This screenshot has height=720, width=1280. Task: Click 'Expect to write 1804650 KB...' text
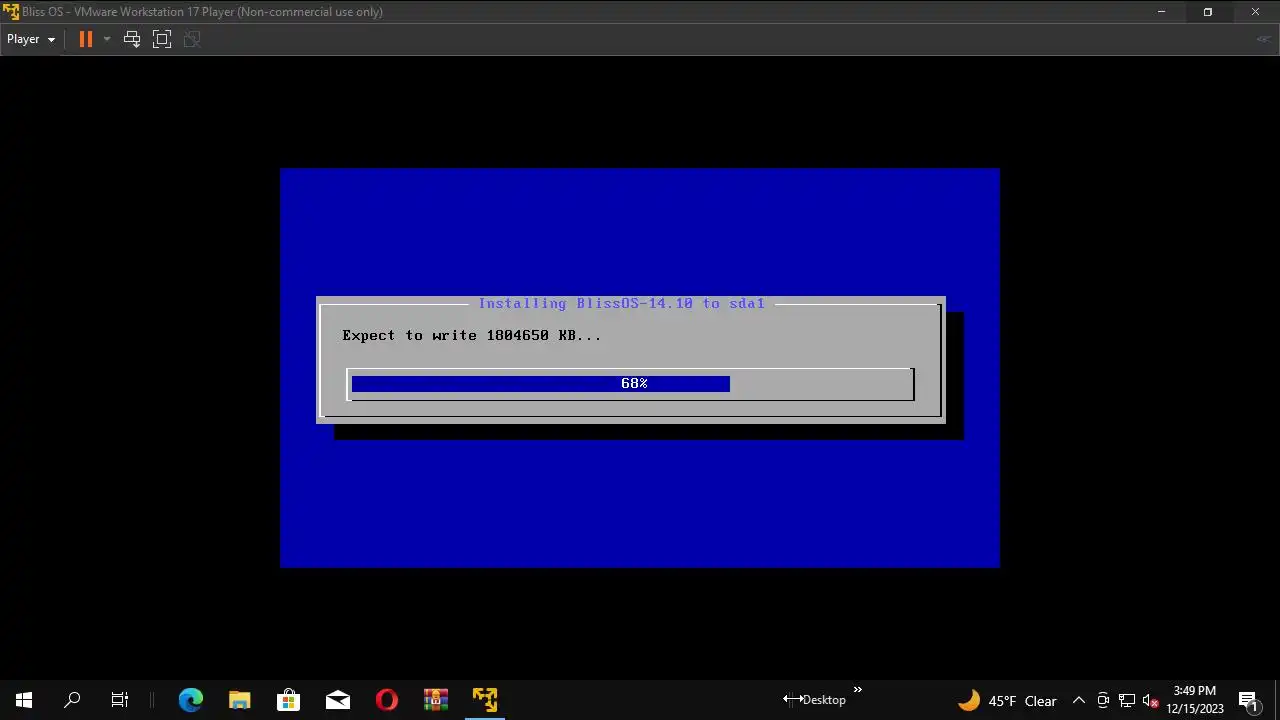[472, 335]
